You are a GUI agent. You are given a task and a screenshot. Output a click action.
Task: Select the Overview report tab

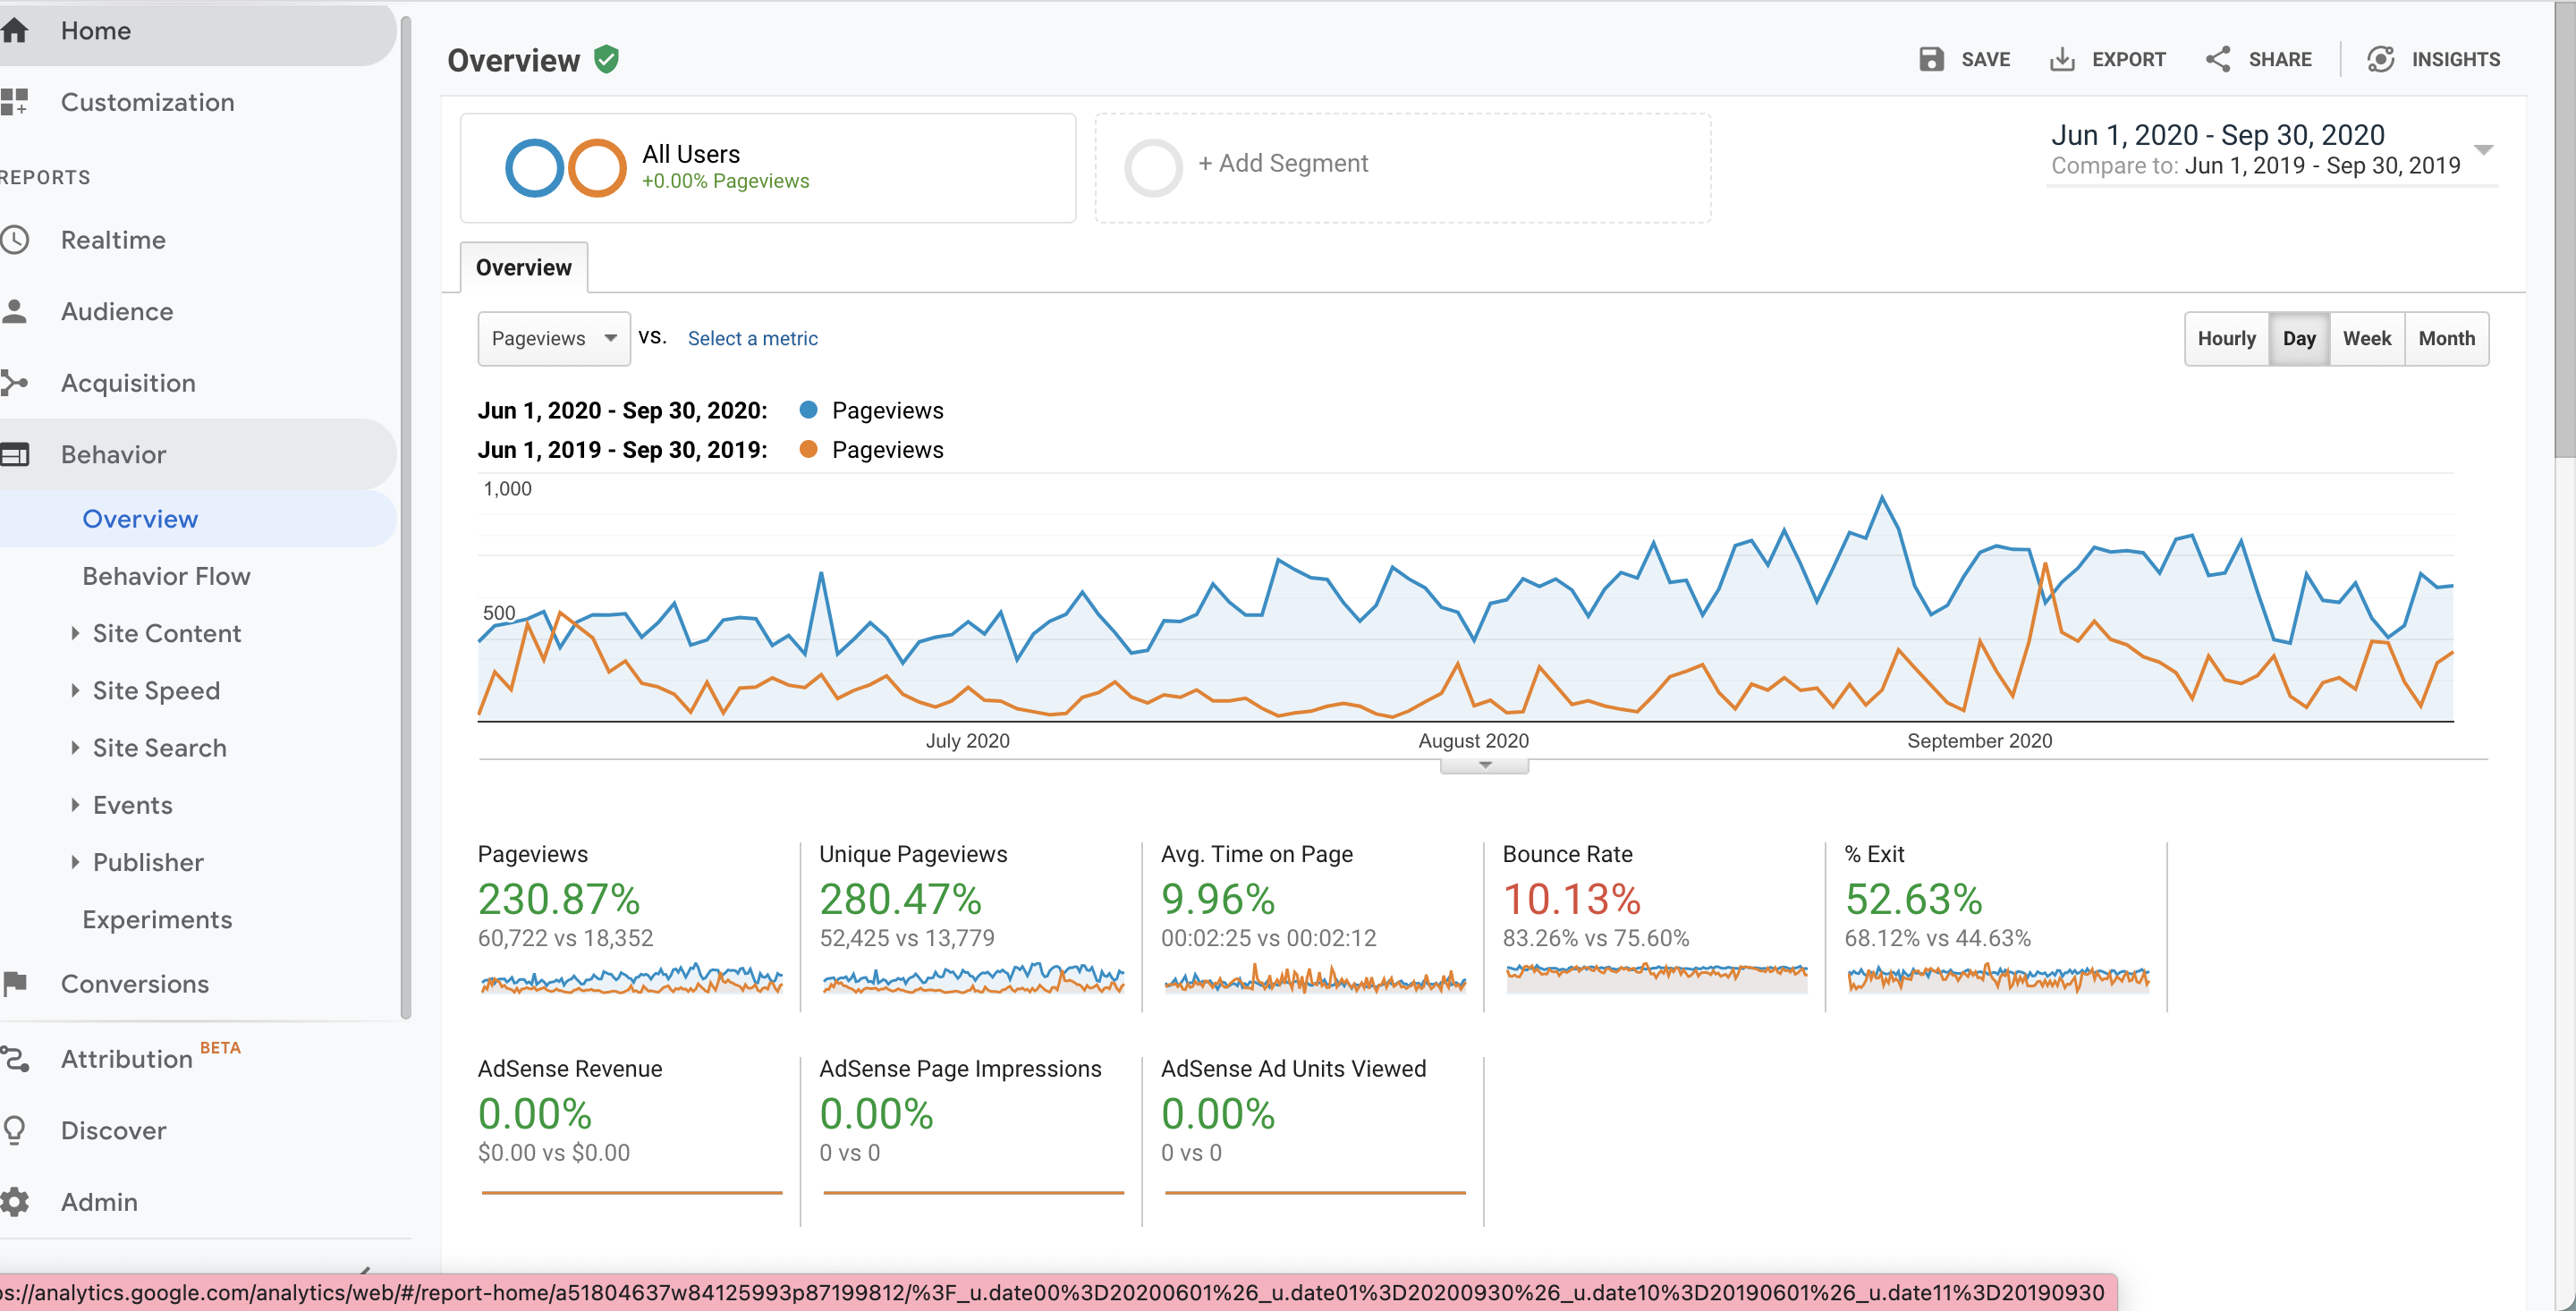(x=523, y=267)
